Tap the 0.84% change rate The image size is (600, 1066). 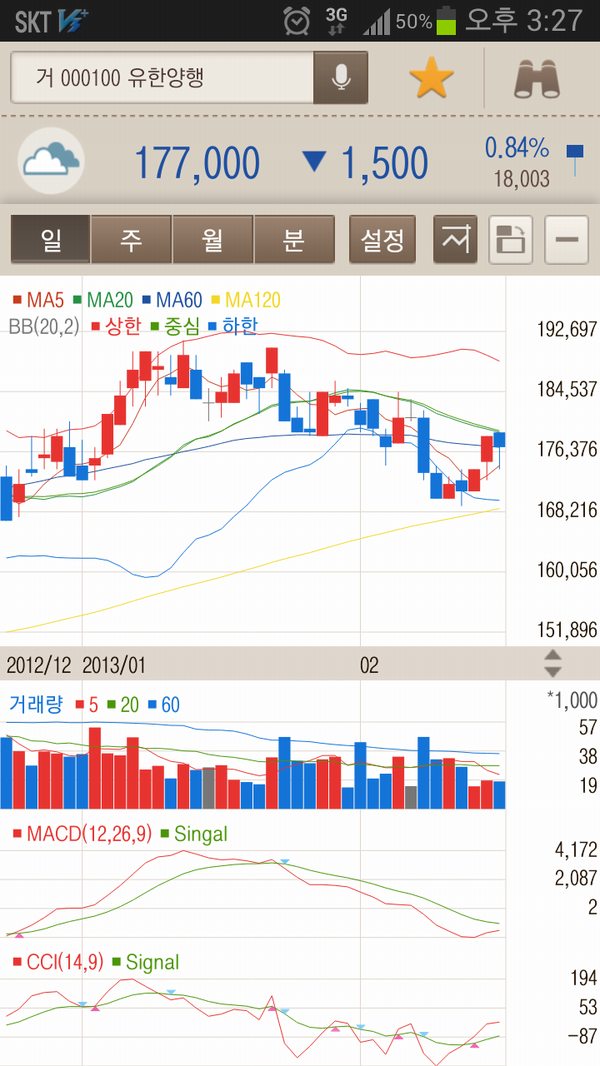point(516,148)
